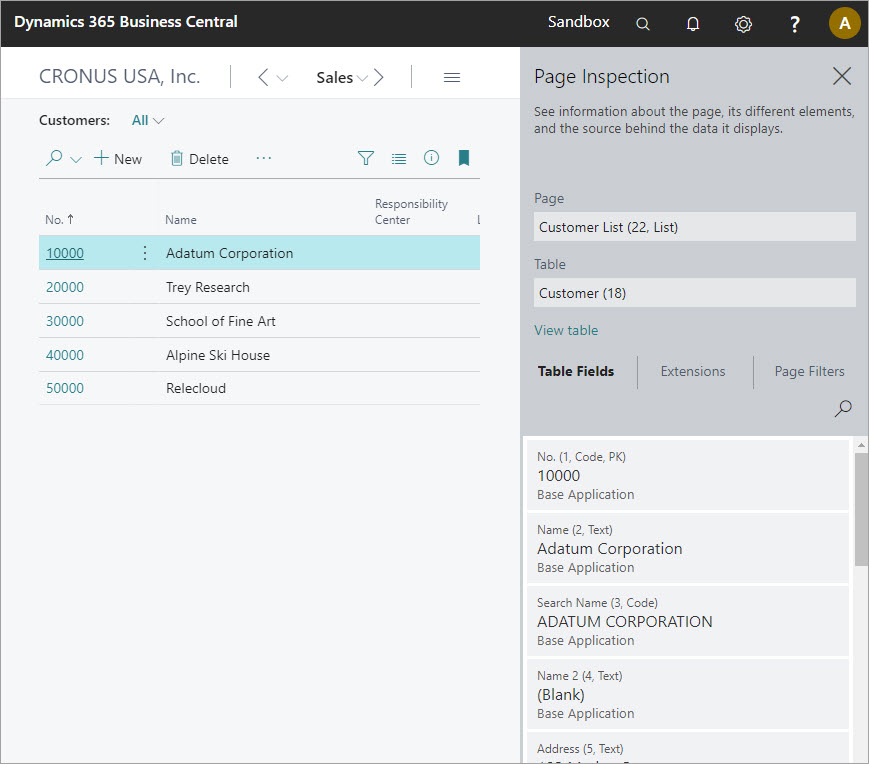Select the Relecloud row
Viewport: 869px width, 764px height.
(x=259, y=388)
